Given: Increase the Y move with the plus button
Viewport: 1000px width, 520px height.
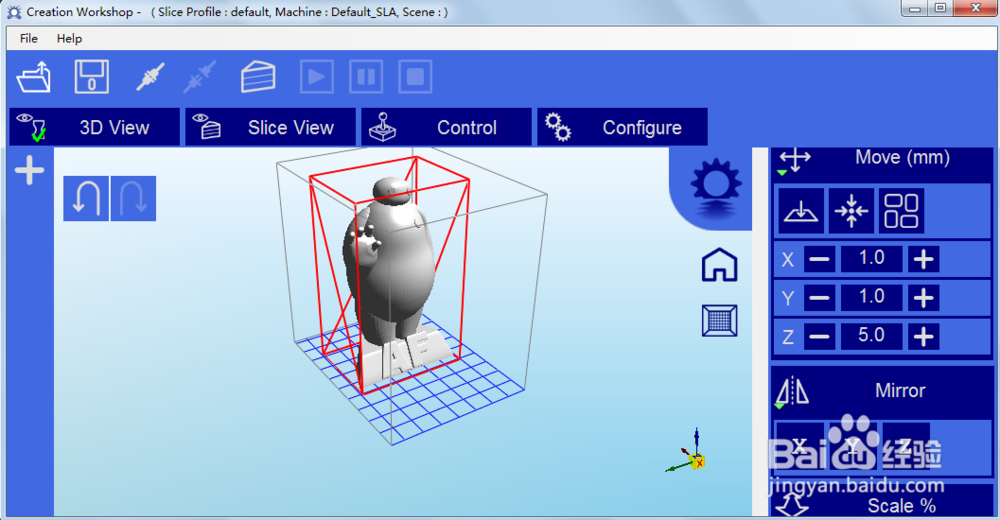Looking at the screenshot, I should [x=923, y=298].
